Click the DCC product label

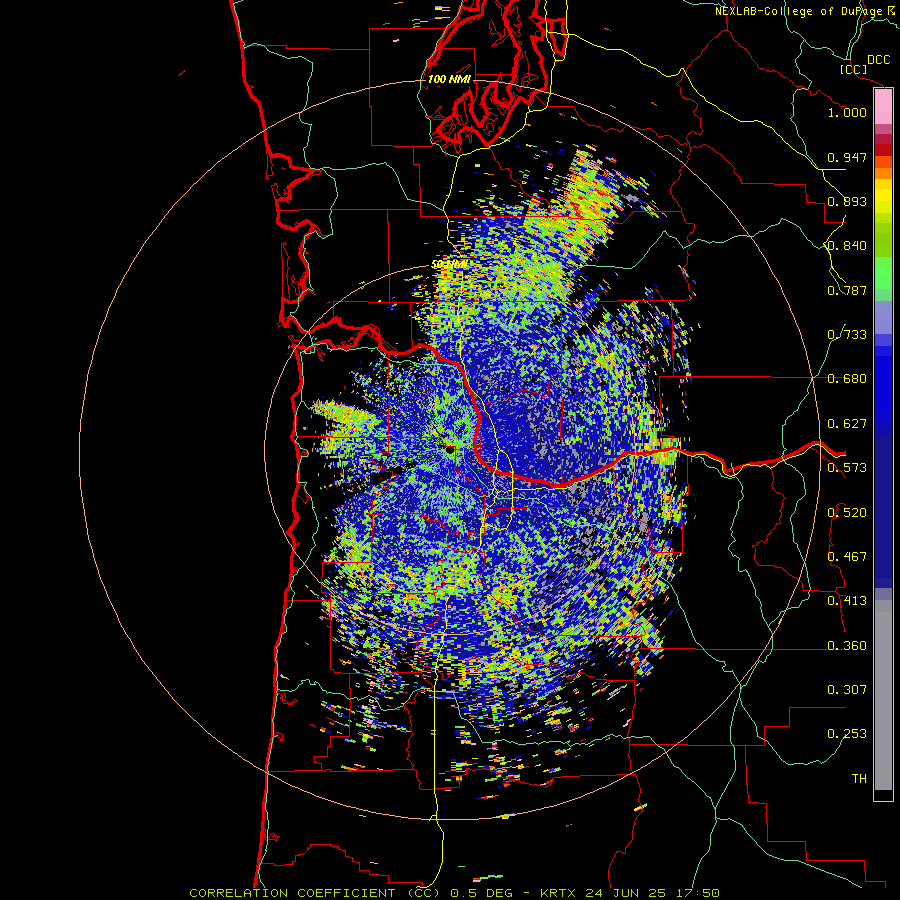point(878,60)
